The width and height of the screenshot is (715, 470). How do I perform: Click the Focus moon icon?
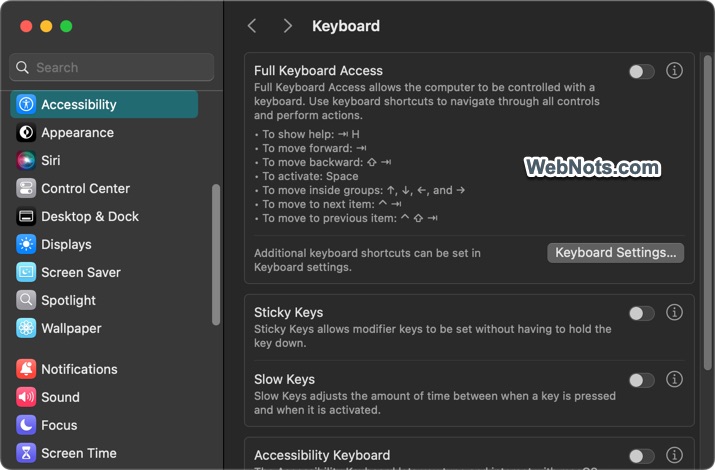click(x=26, y=425)
